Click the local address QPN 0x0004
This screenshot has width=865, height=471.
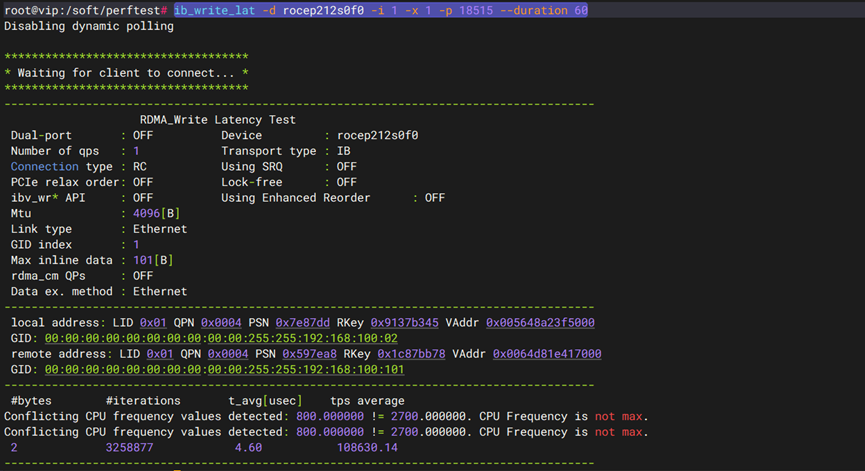[216, 323]
